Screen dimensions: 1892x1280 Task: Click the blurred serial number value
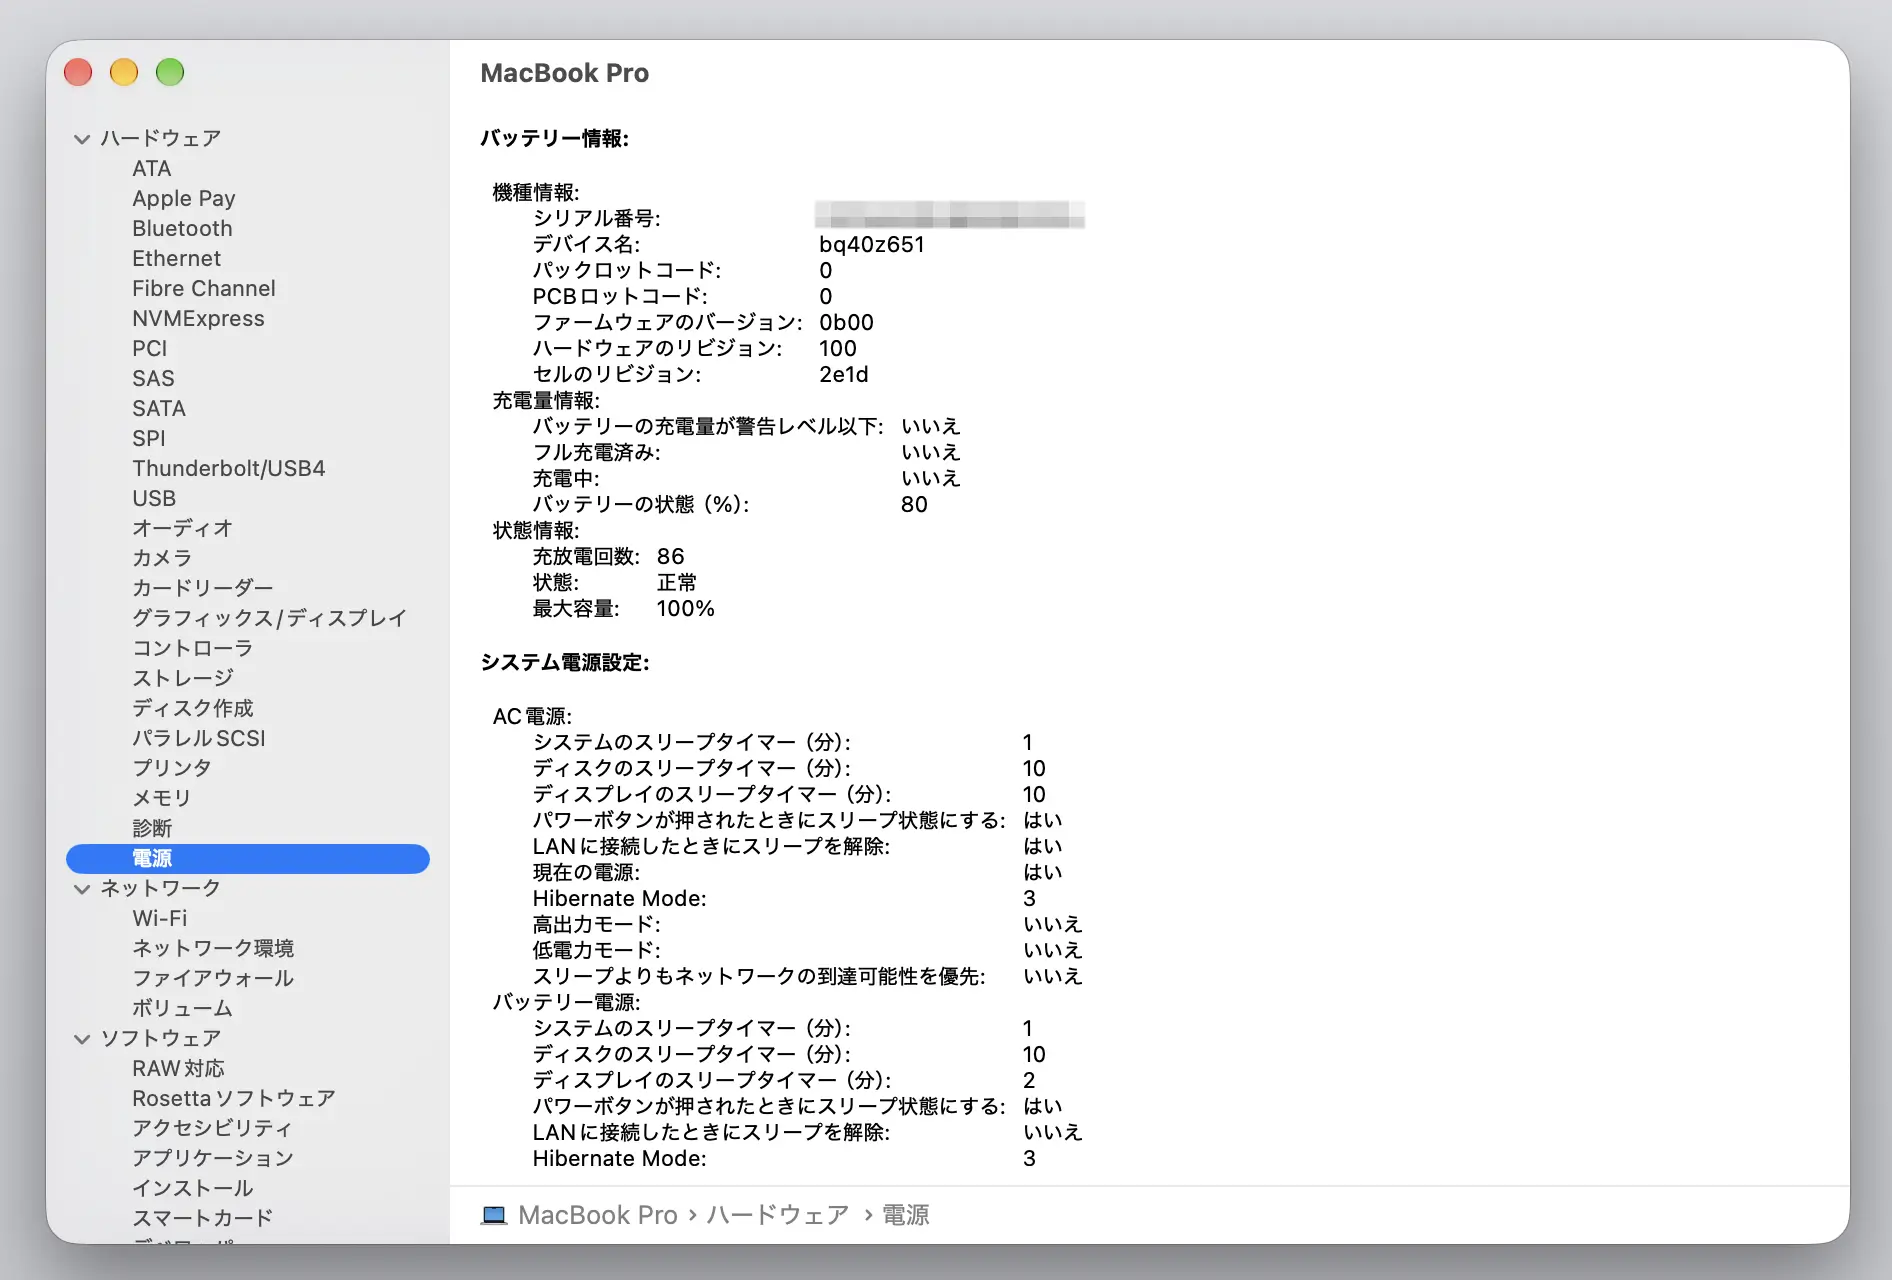[949, 215]
